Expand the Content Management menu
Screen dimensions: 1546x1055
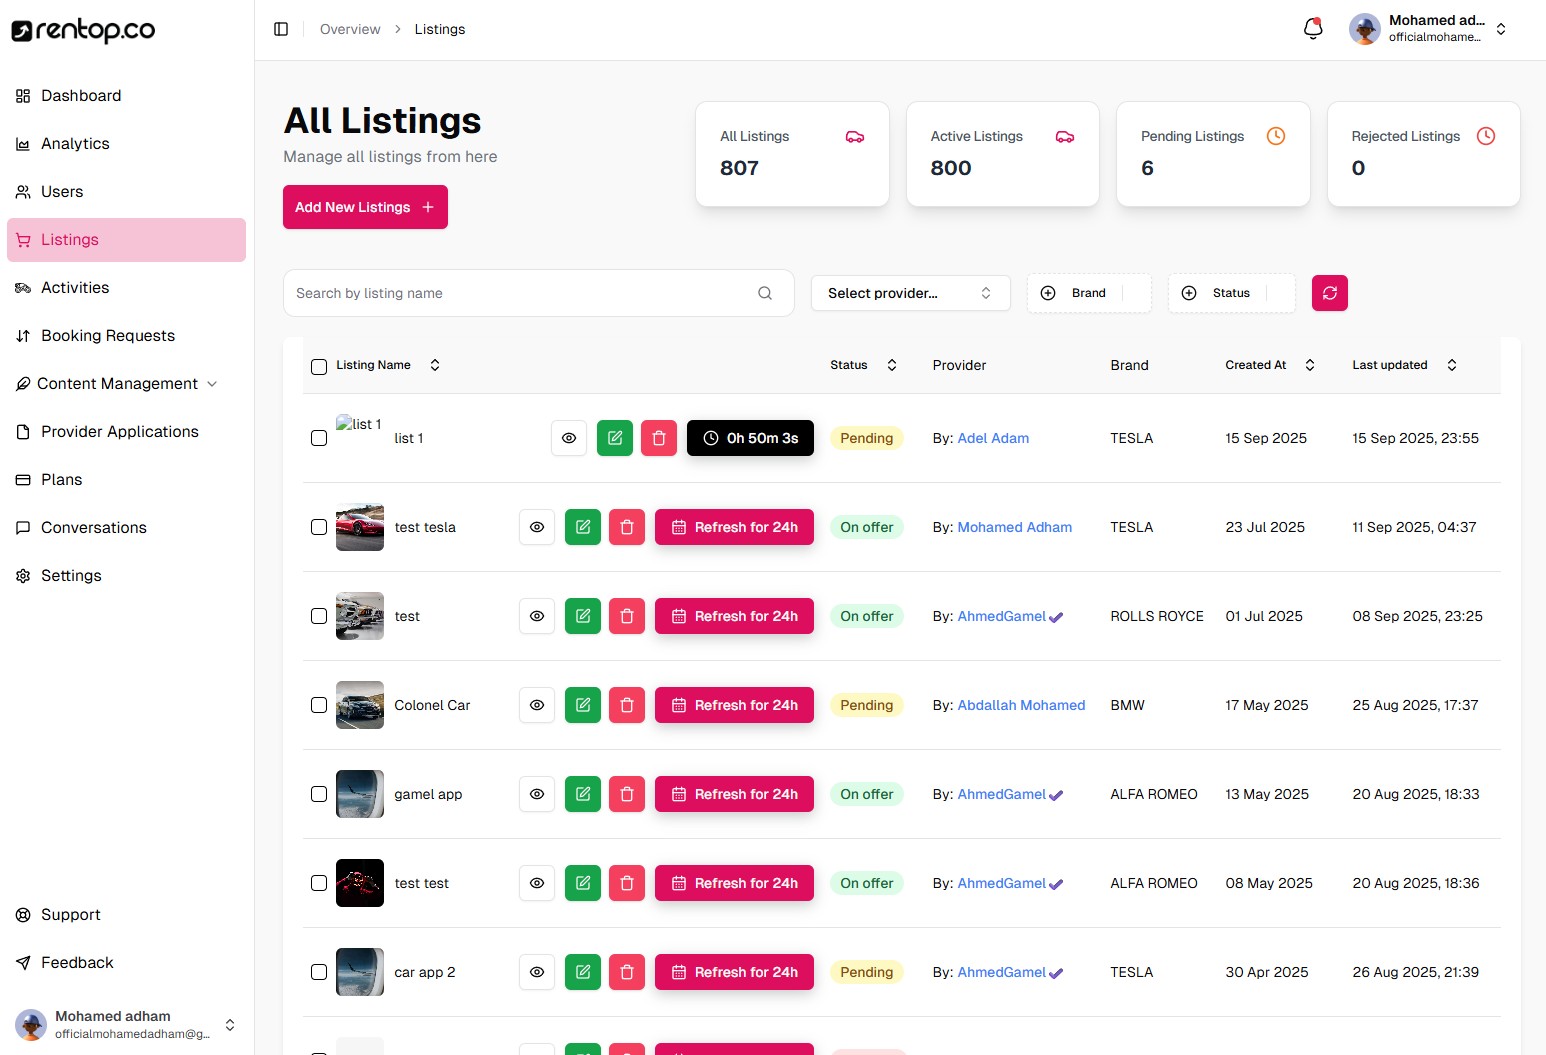(x=117, y=384)
